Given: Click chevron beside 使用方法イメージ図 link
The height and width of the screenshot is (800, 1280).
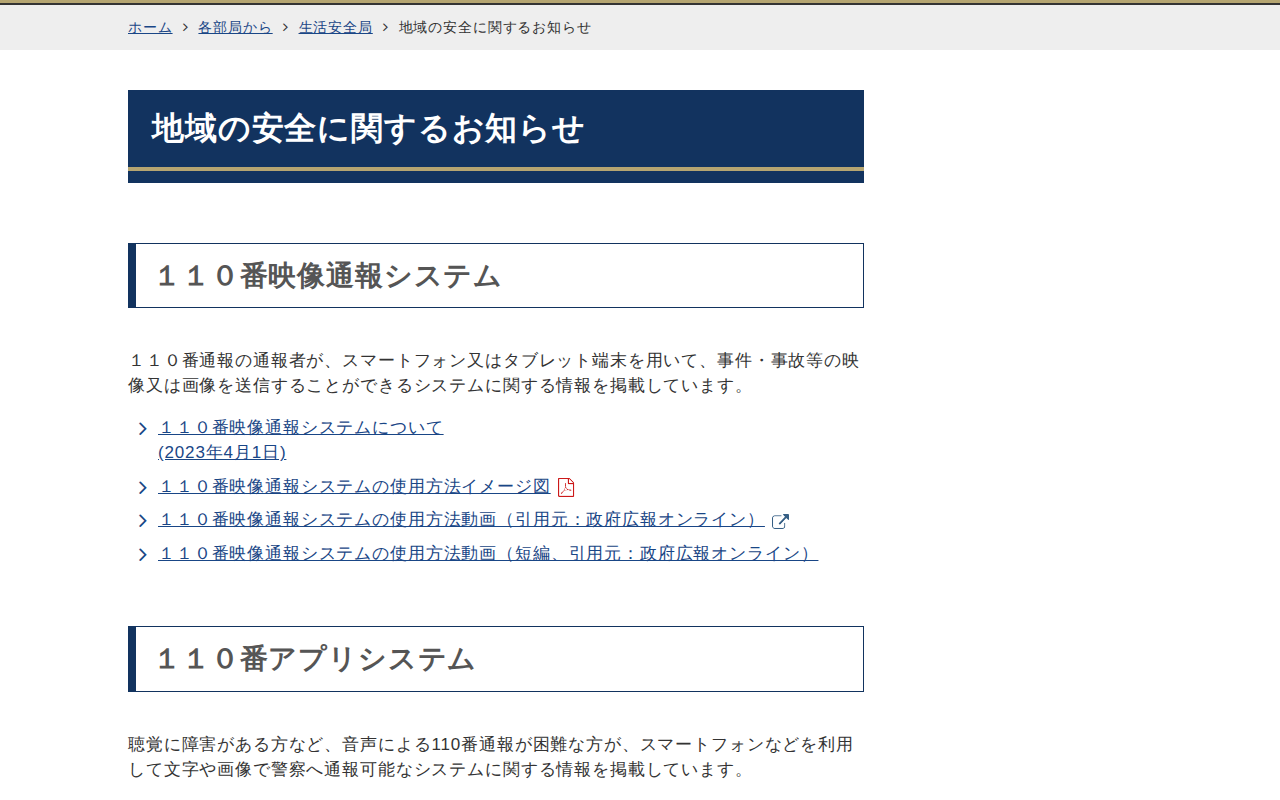Looking at the screenshot, I should 143,488.
